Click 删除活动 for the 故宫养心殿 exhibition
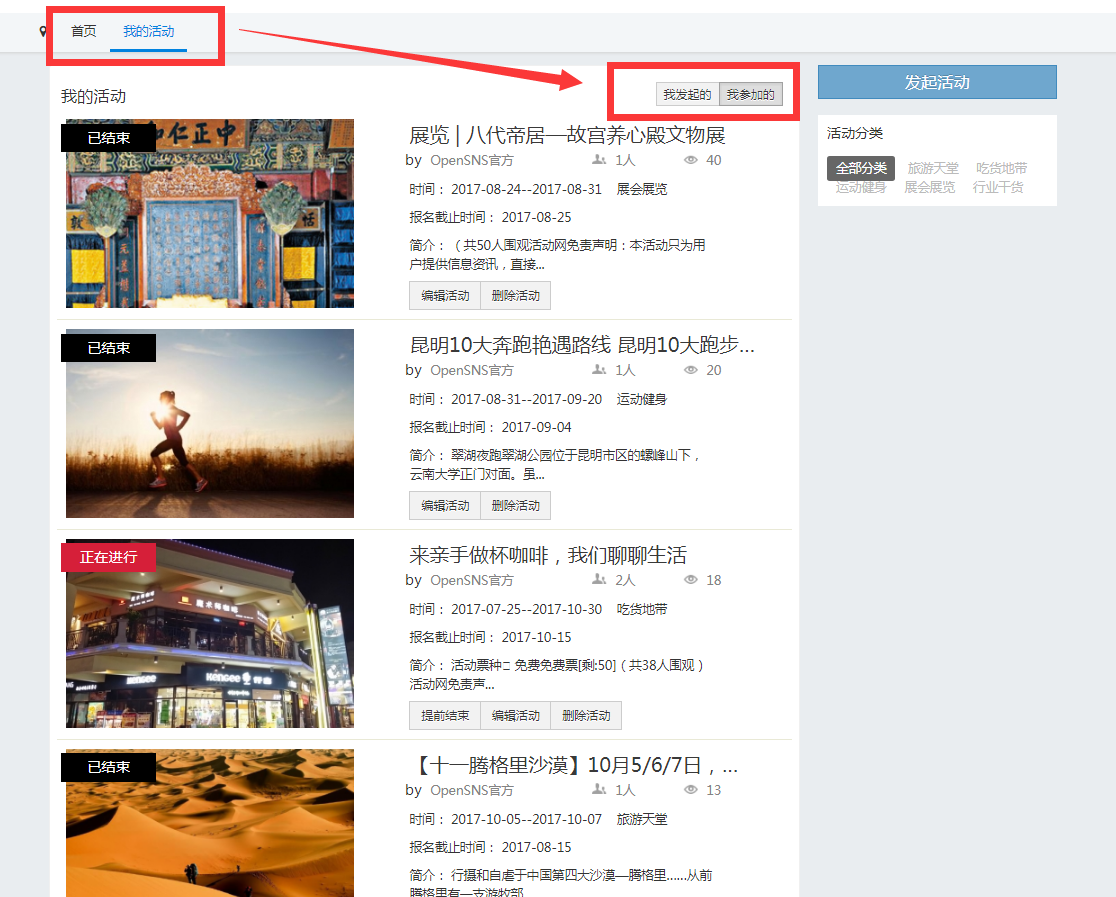Image resolution: width=1116 pixels, height=897 pixels. point(515,295)
